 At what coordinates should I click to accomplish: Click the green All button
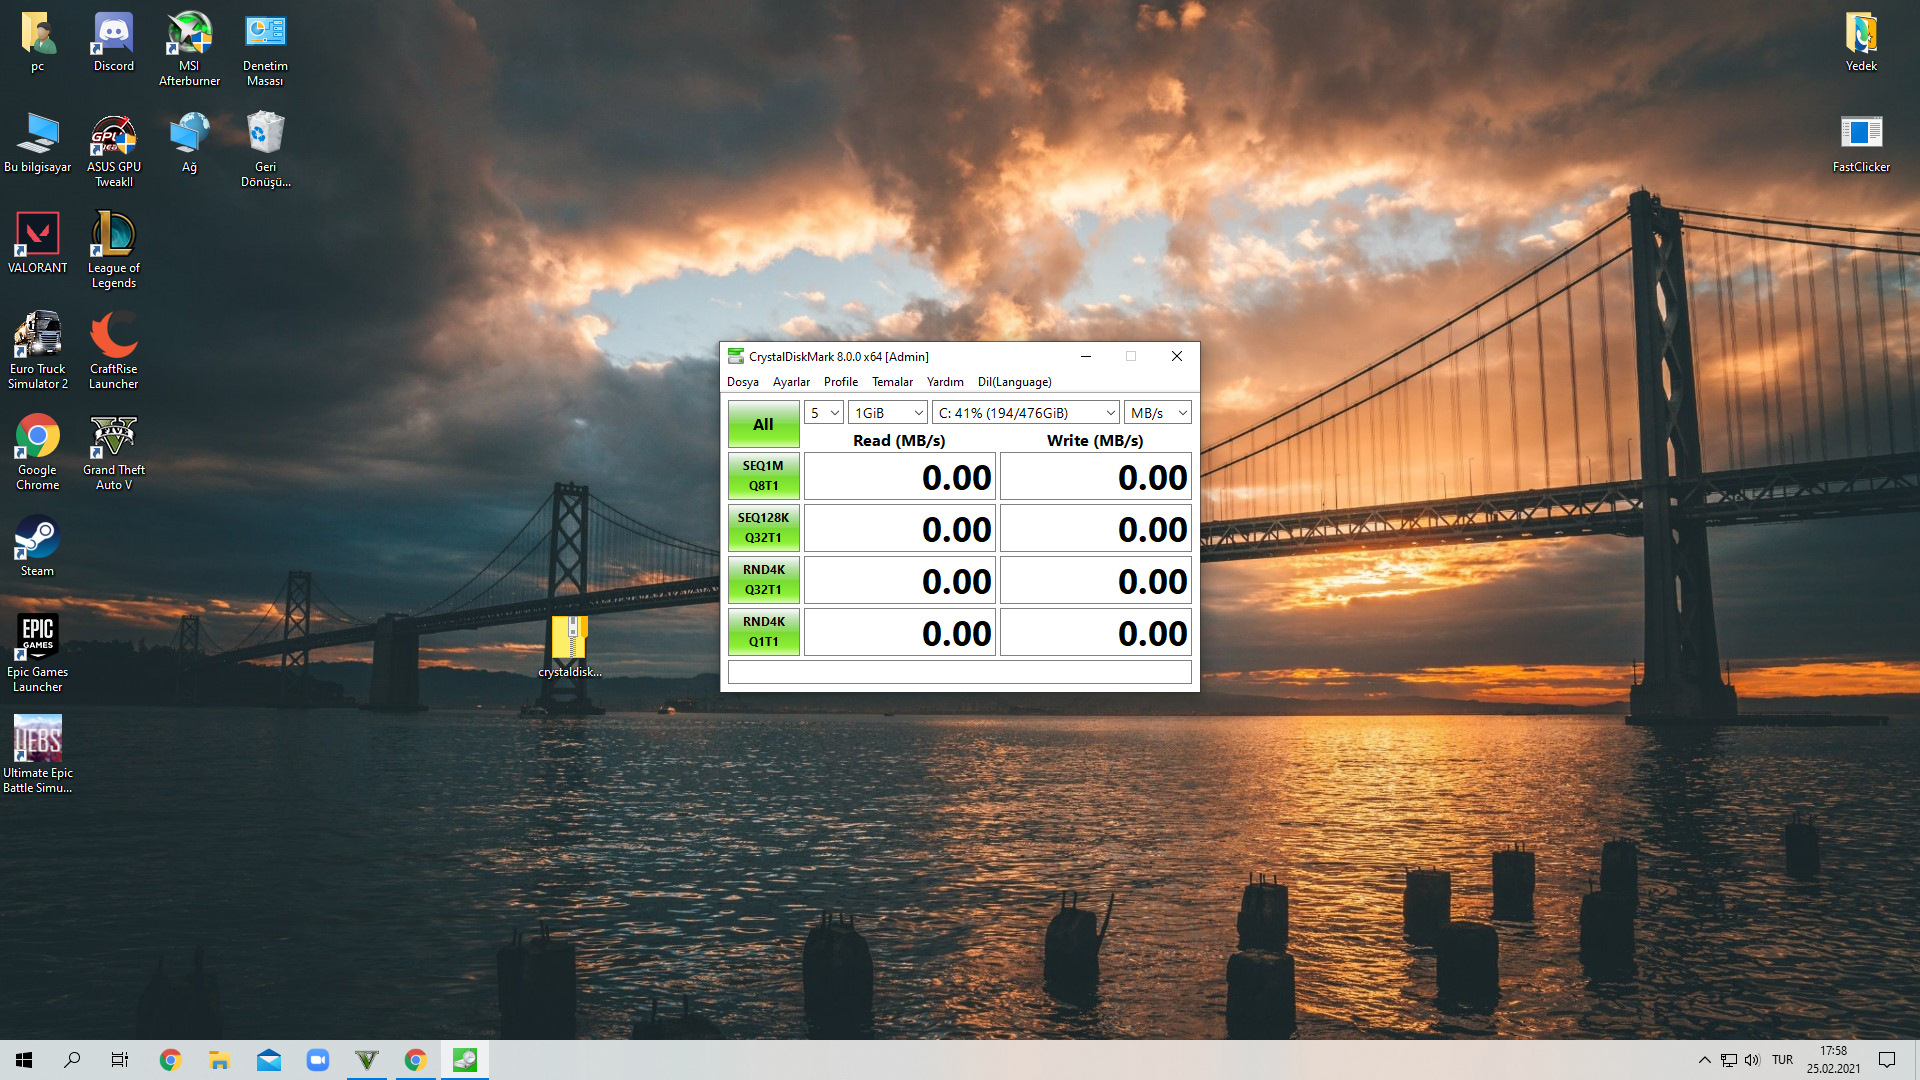763,424
